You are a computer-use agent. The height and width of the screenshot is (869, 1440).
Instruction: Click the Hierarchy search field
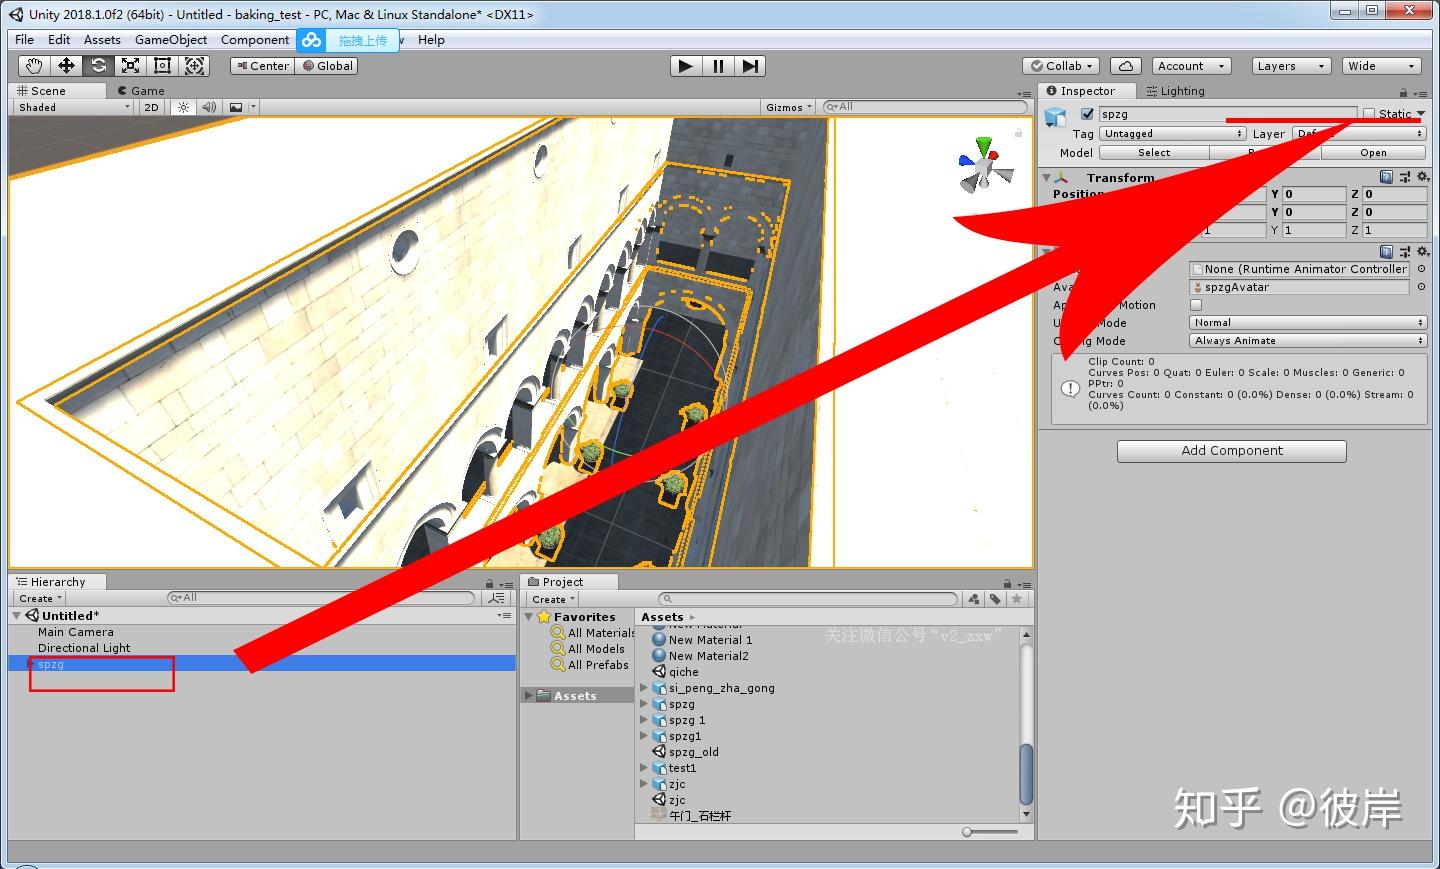(x=321, y=598)
